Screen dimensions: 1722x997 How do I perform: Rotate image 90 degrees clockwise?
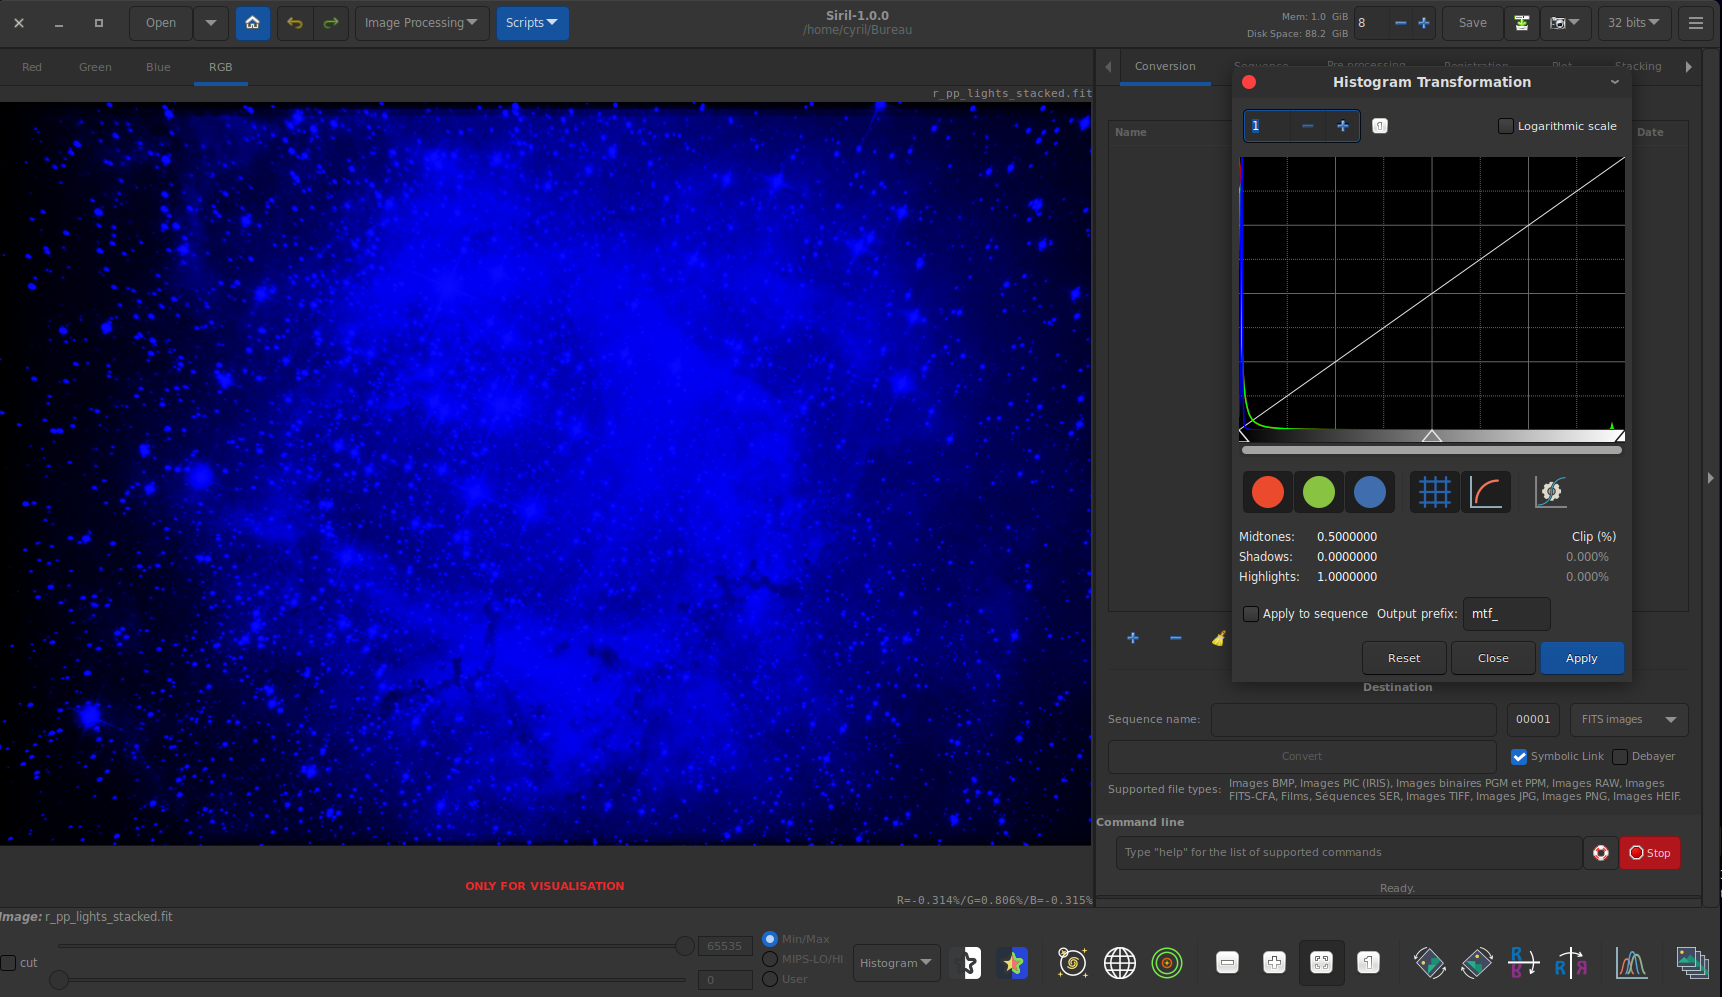(1477, 963)
